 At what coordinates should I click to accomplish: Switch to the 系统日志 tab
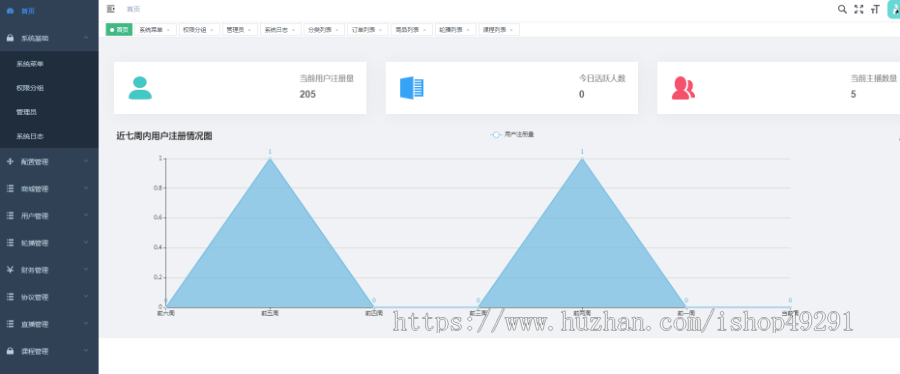[x=281, y=30]
